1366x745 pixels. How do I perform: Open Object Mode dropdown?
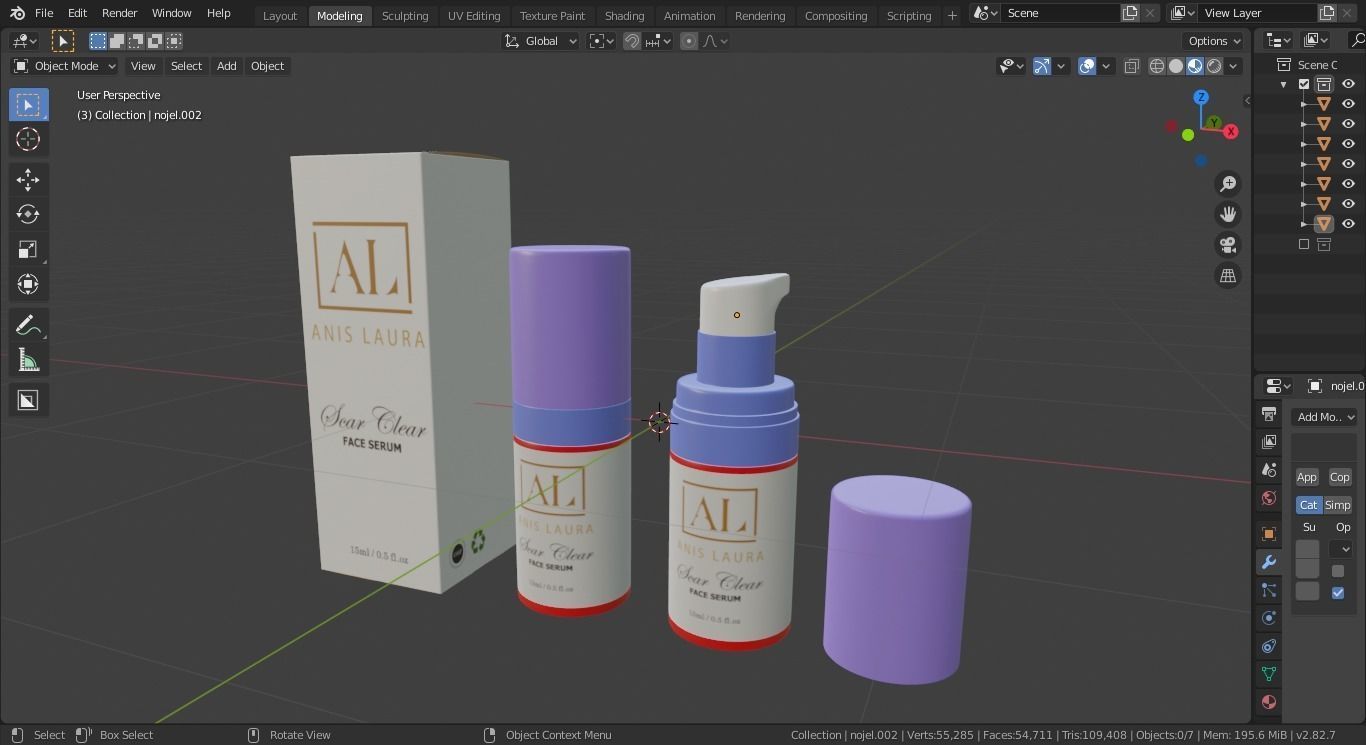pos(65,66)
